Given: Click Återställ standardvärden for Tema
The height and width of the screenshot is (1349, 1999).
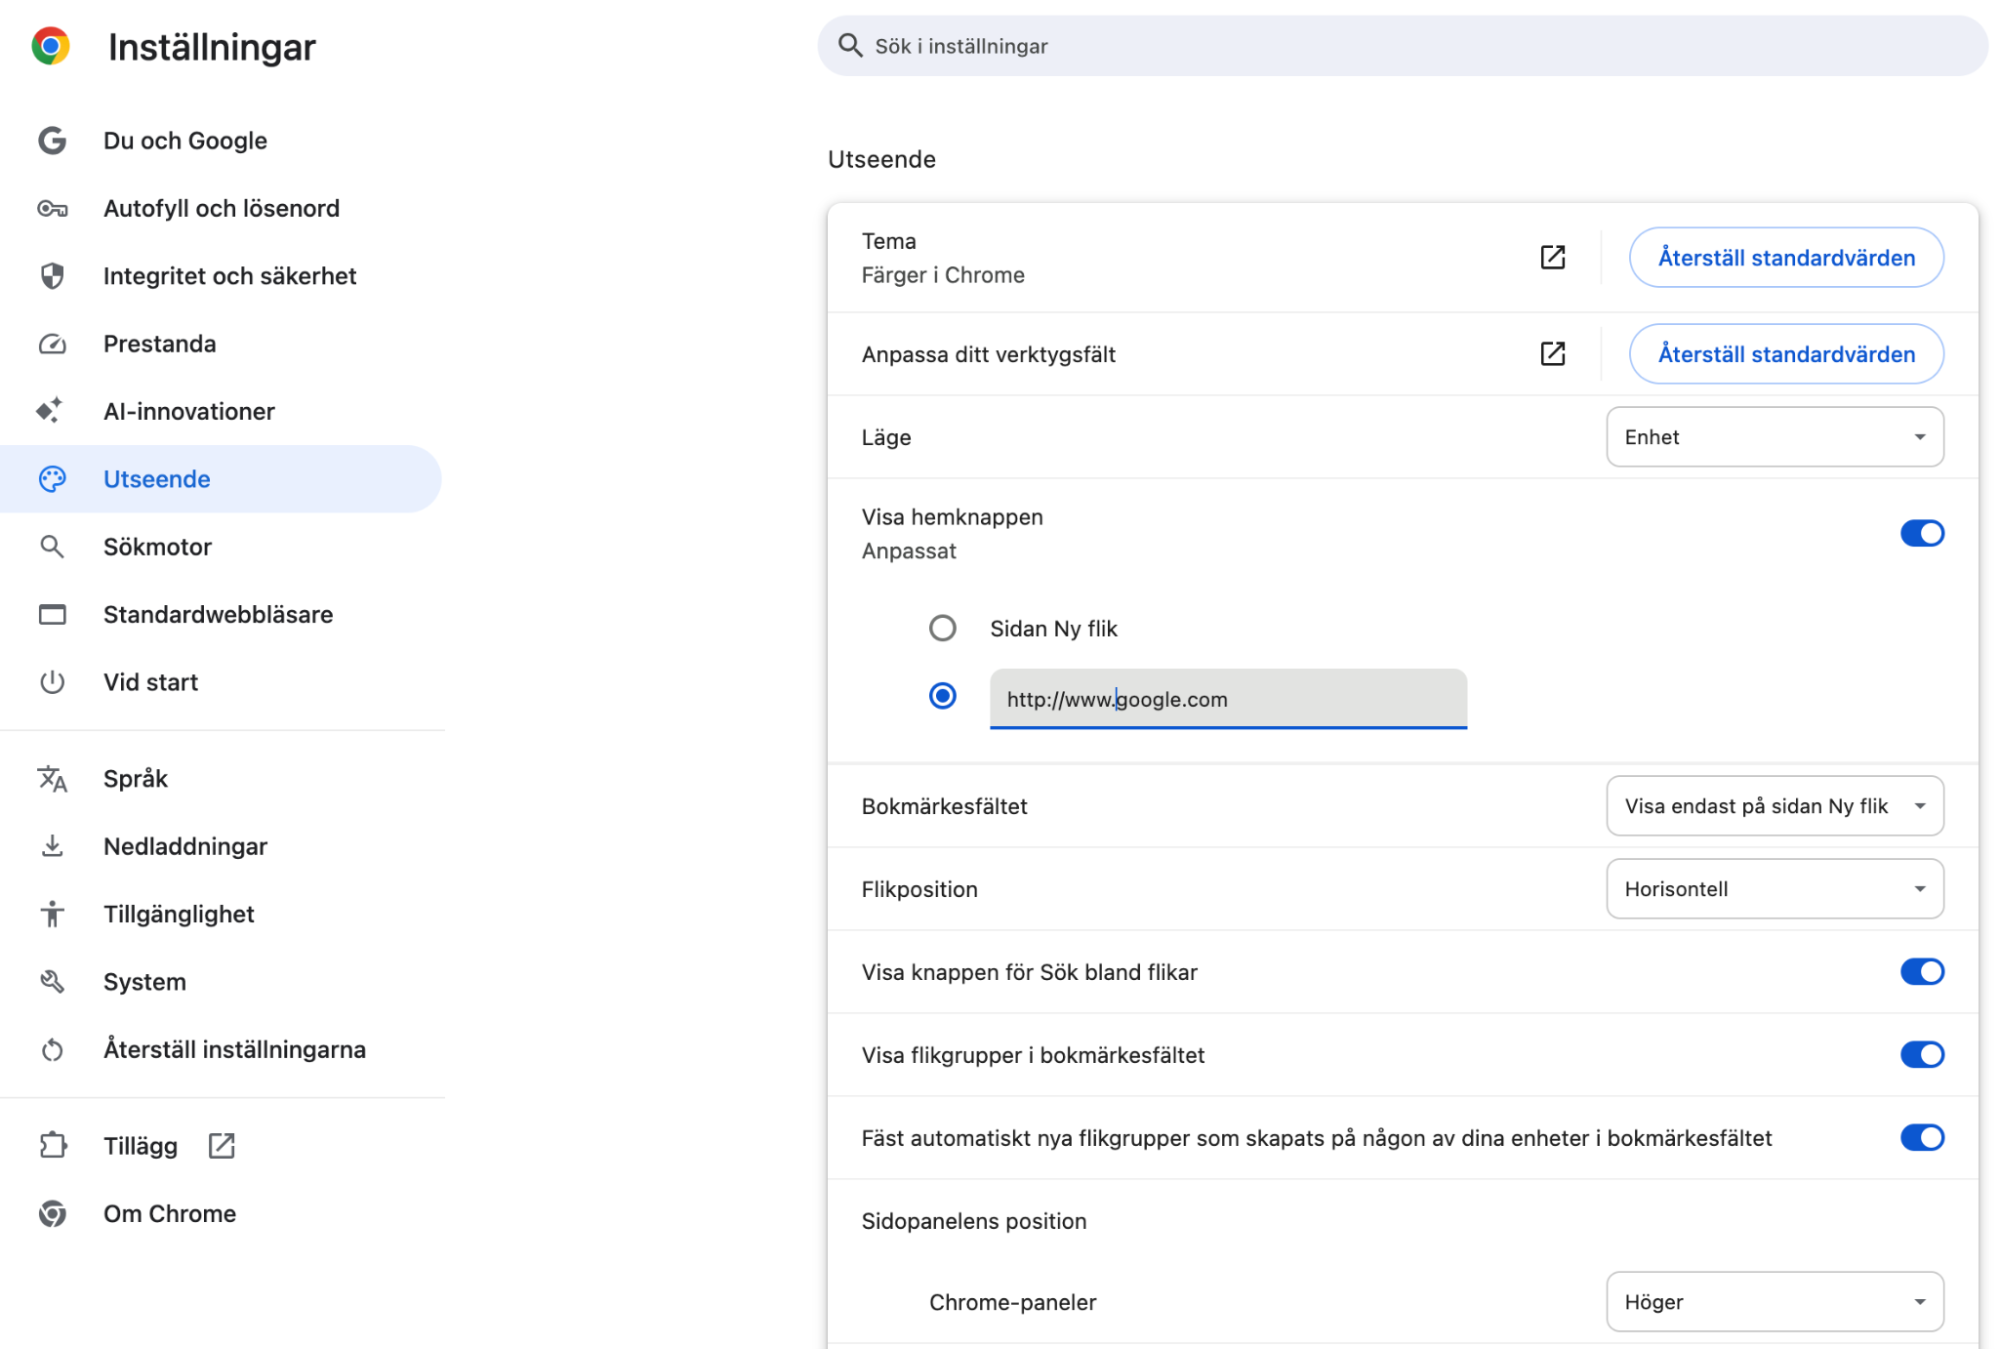Looking at the screenshot, I should (x=1786, y=257).
